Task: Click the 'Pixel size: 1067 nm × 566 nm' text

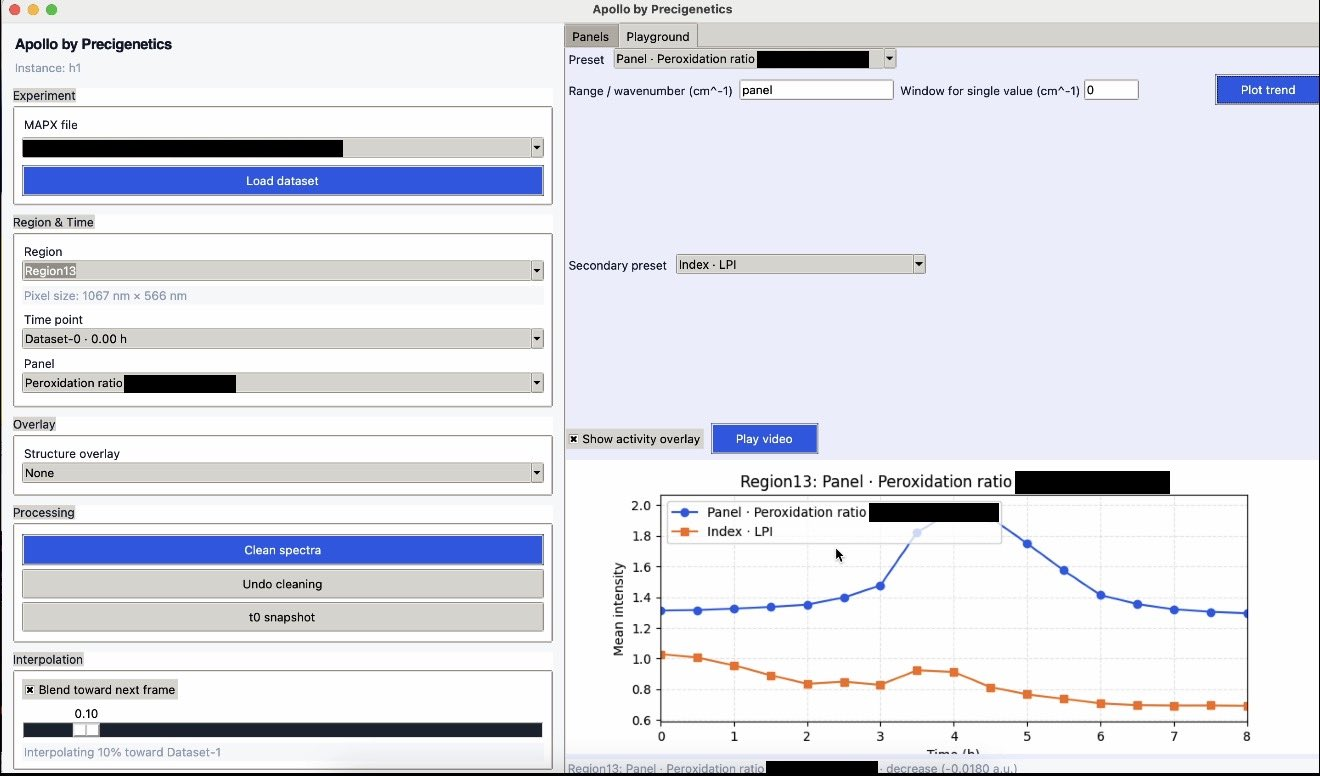Action: (x=105, y=296)
